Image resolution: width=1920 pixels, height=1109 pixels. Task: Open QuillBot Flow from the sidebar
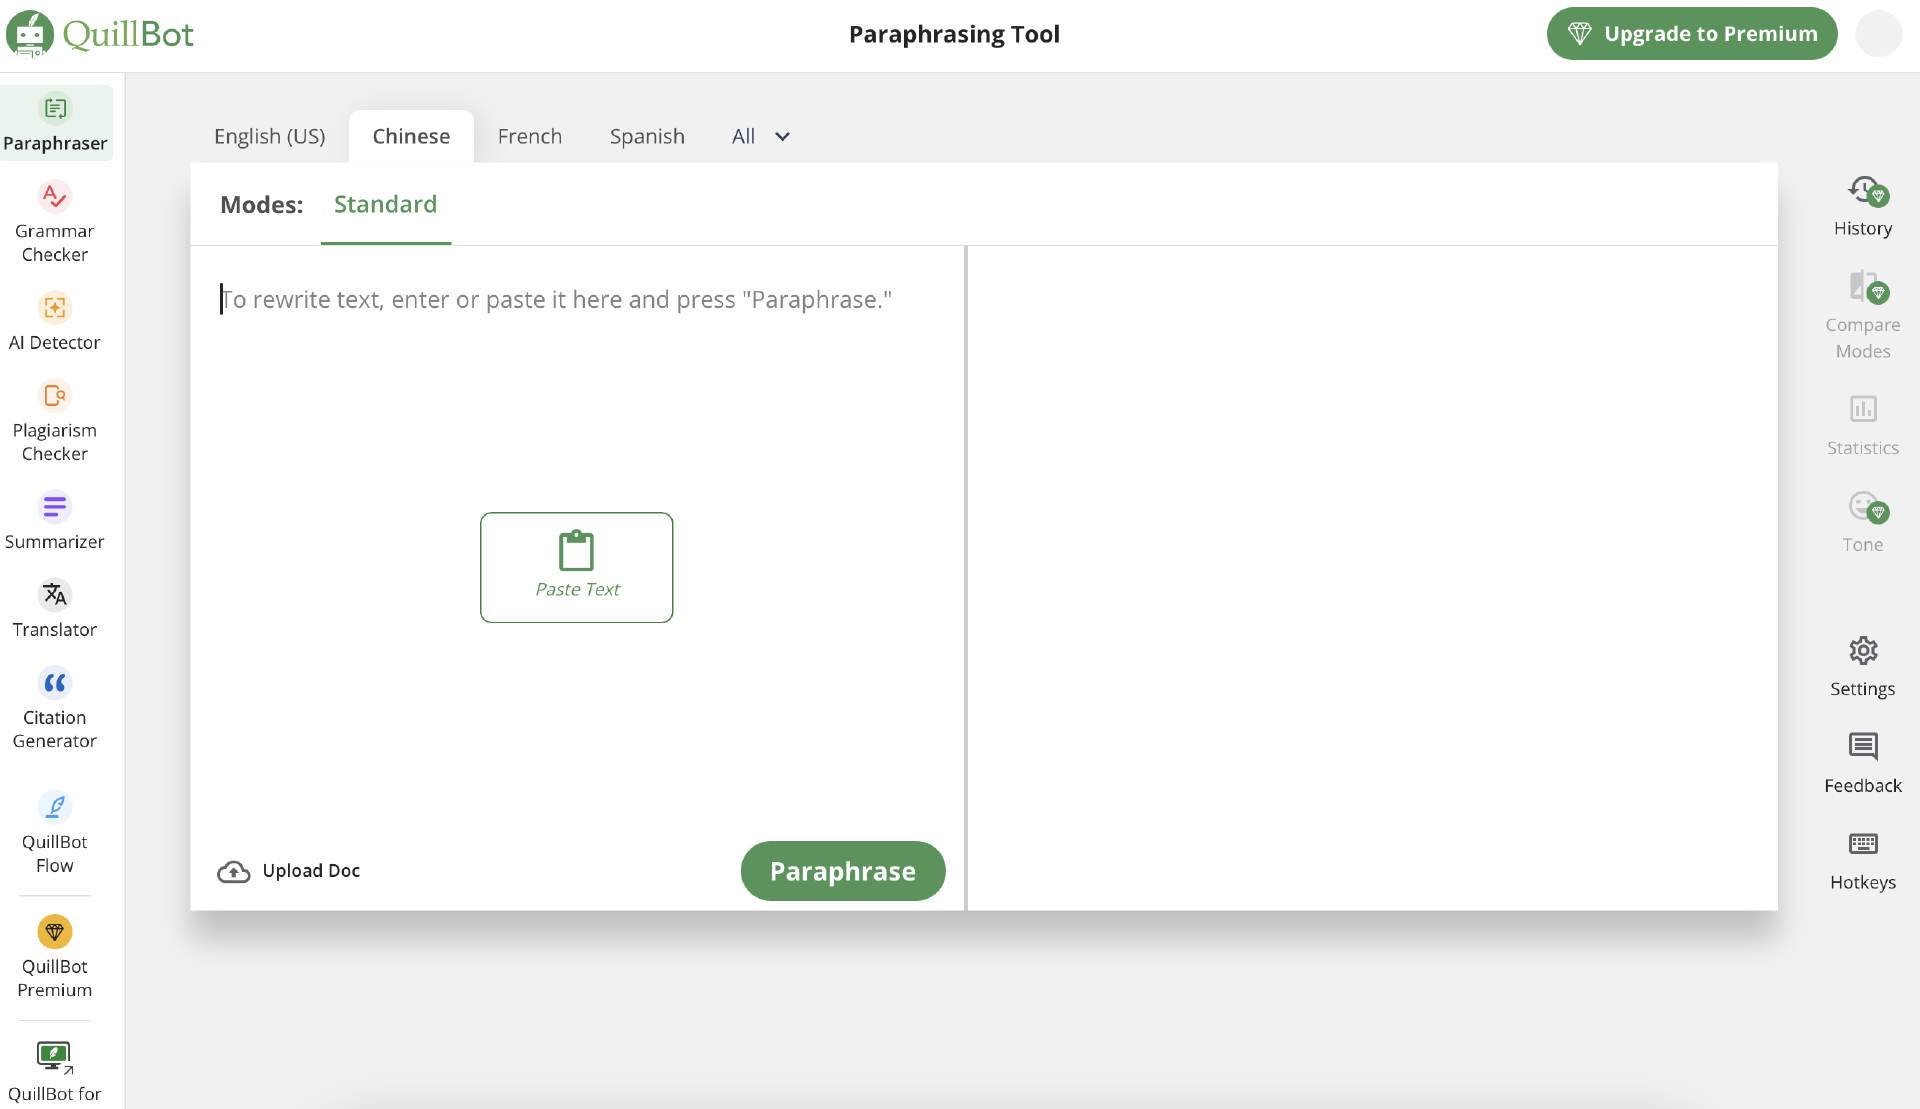pos(55,831)
